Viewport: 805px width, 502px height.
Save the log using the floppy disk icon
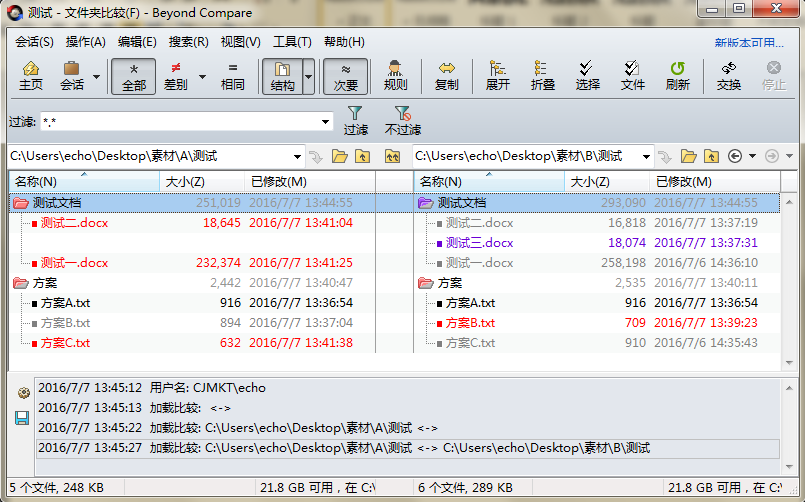click(x=22, y=417)
